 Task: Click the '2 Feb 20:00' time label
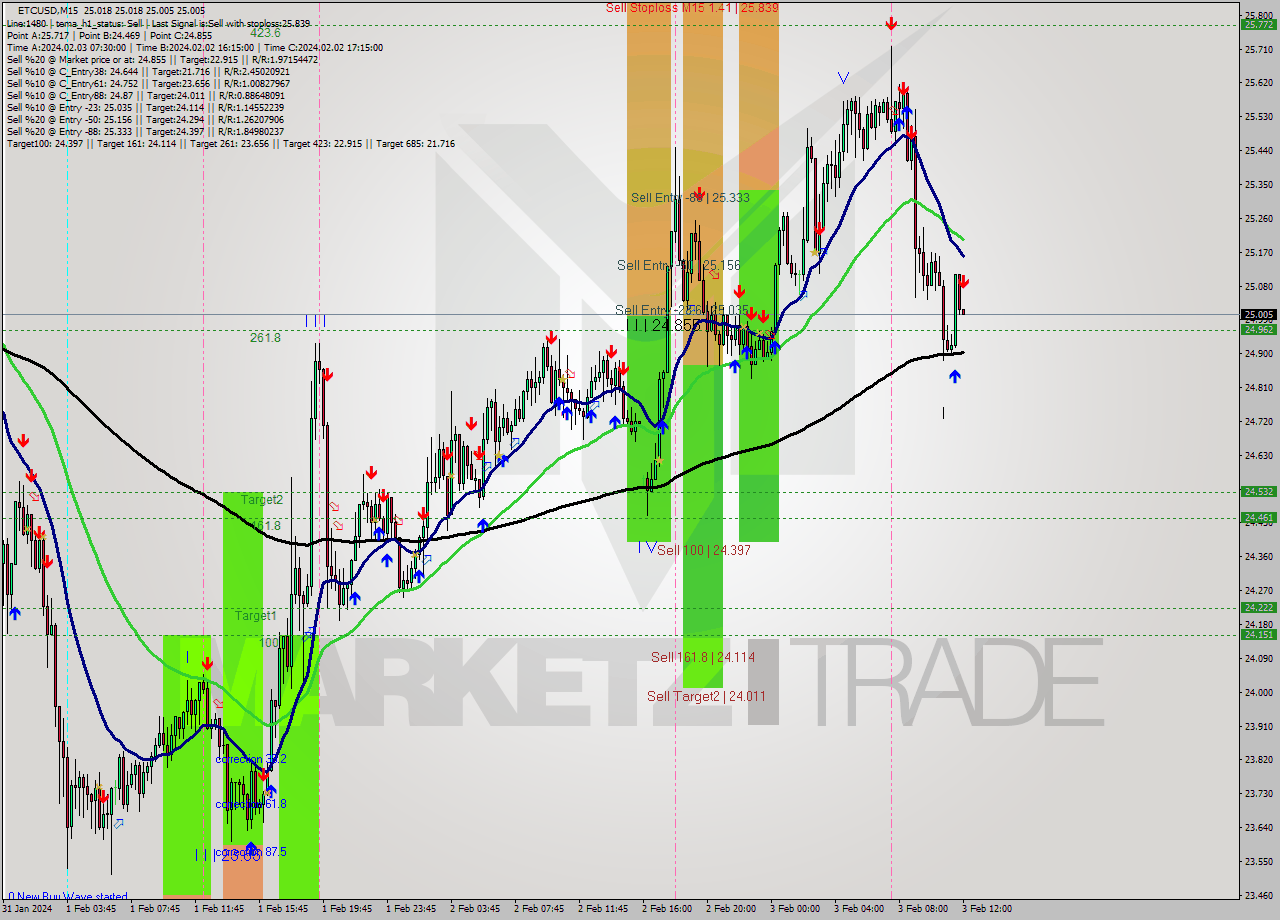[731, 909]
